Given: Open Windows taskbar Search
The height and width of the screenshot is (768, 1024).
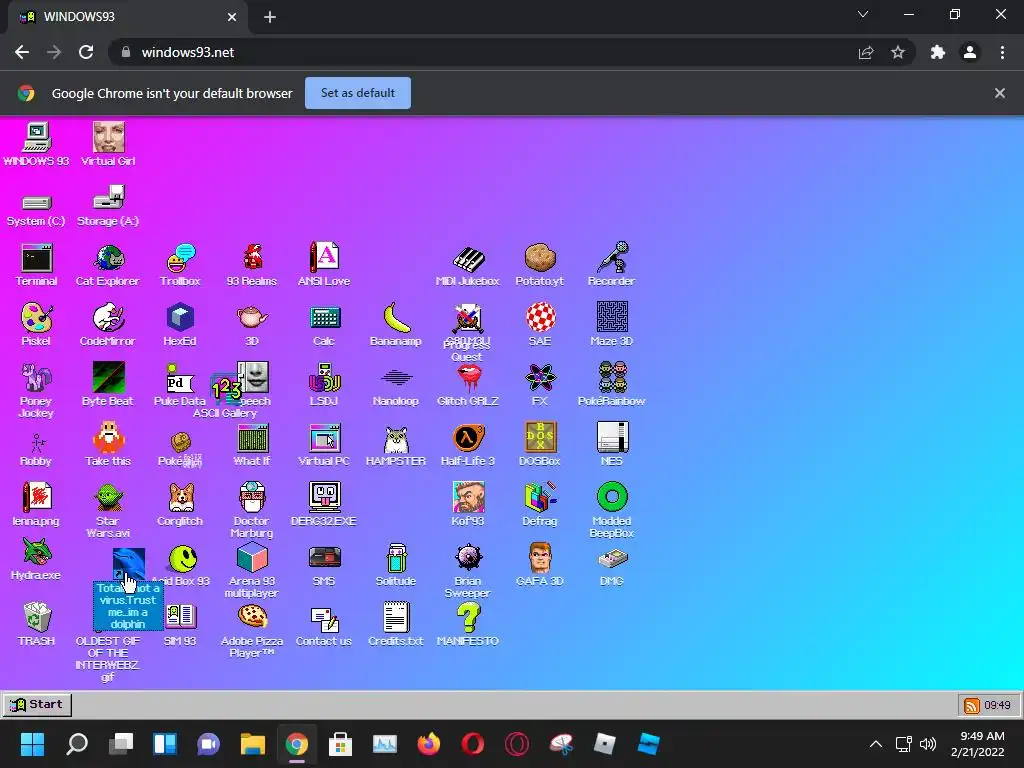Looking at the screenshot, I should pyautogui.click(x=77, y=744).
